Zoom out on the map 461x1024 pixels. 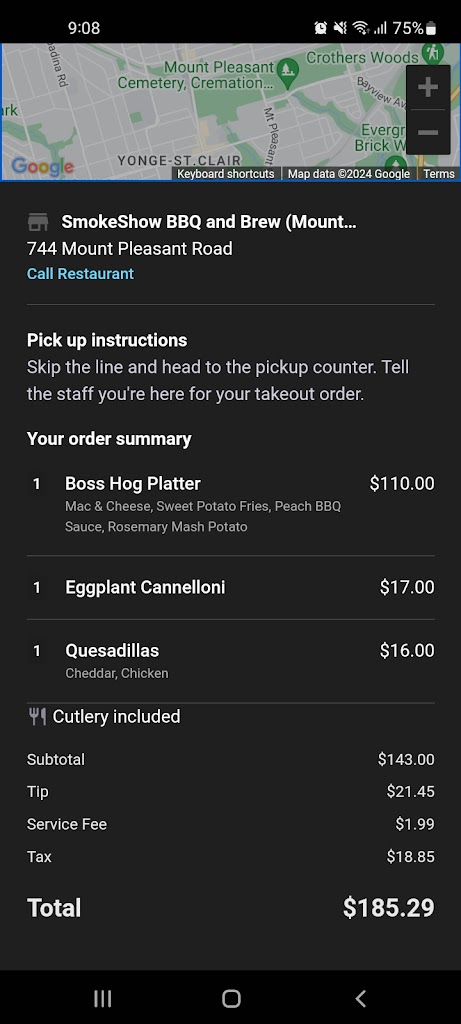(428, 133)
